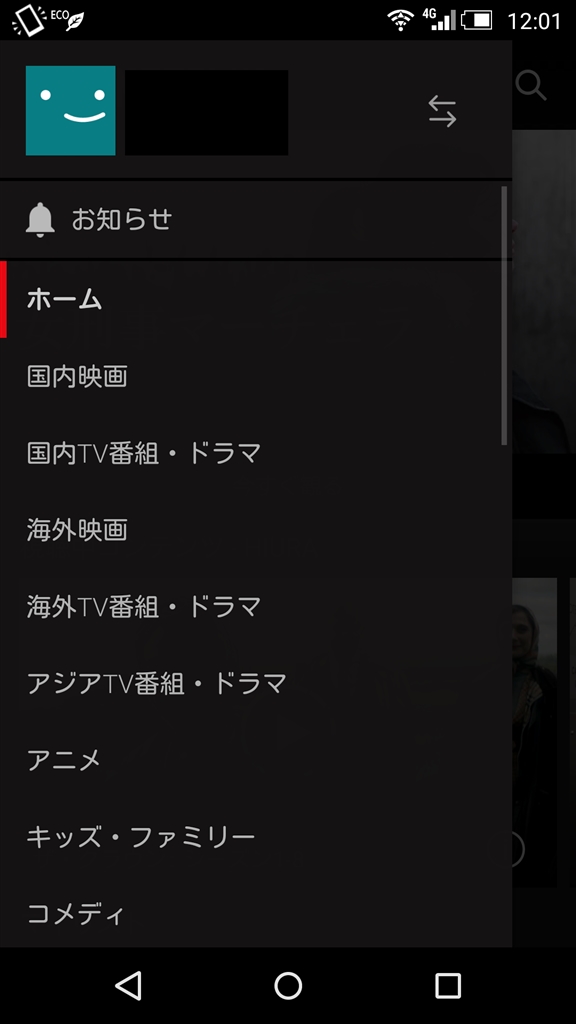The height and width of the screenshot is (1024, 576).
Task: Tap the Android home circle button
Action: (288, 985)
